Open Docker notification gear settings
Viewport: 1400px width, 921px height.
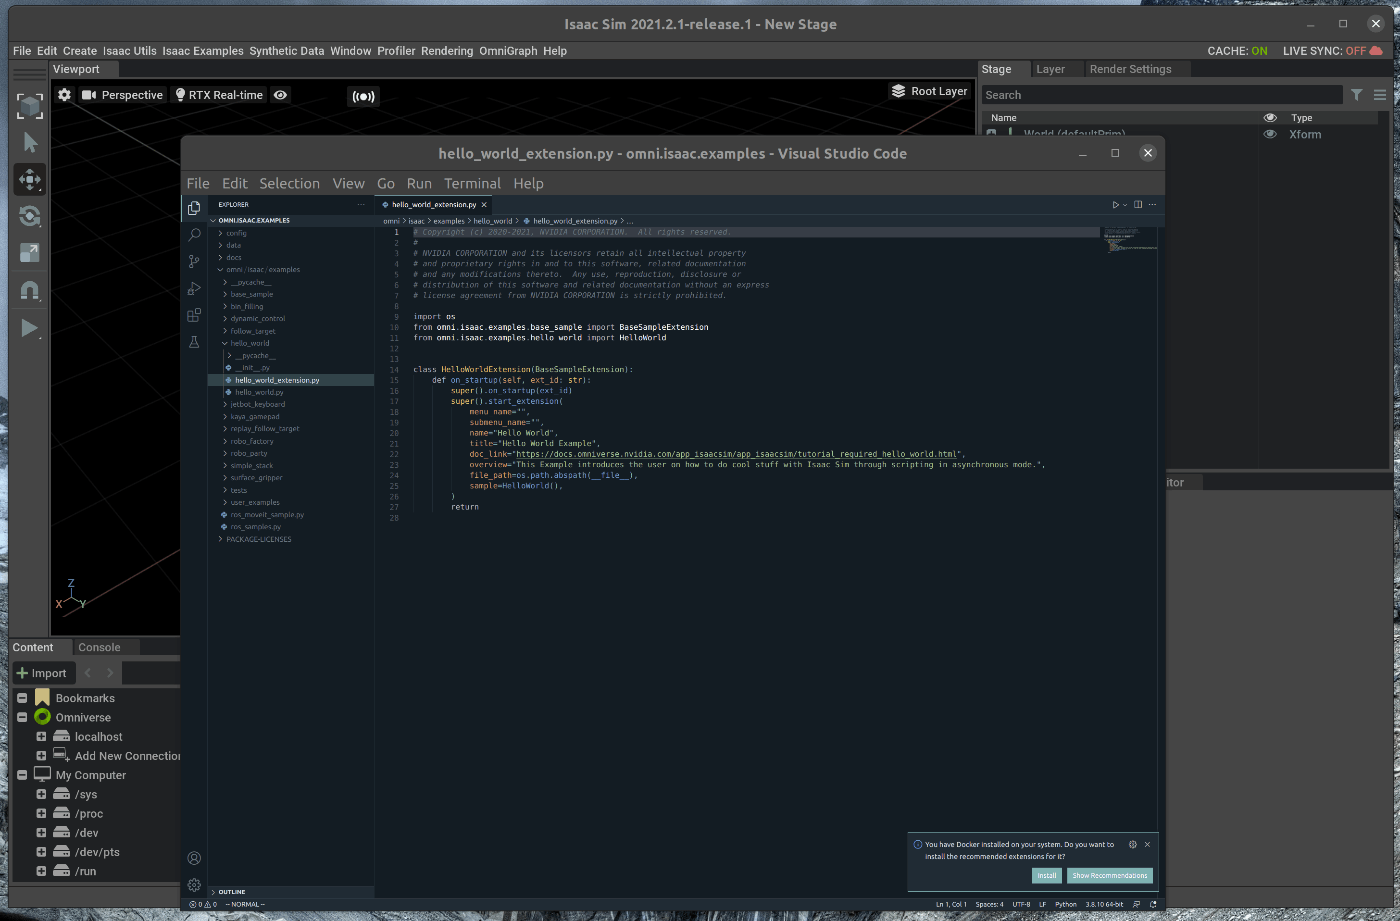[1133, 844]
